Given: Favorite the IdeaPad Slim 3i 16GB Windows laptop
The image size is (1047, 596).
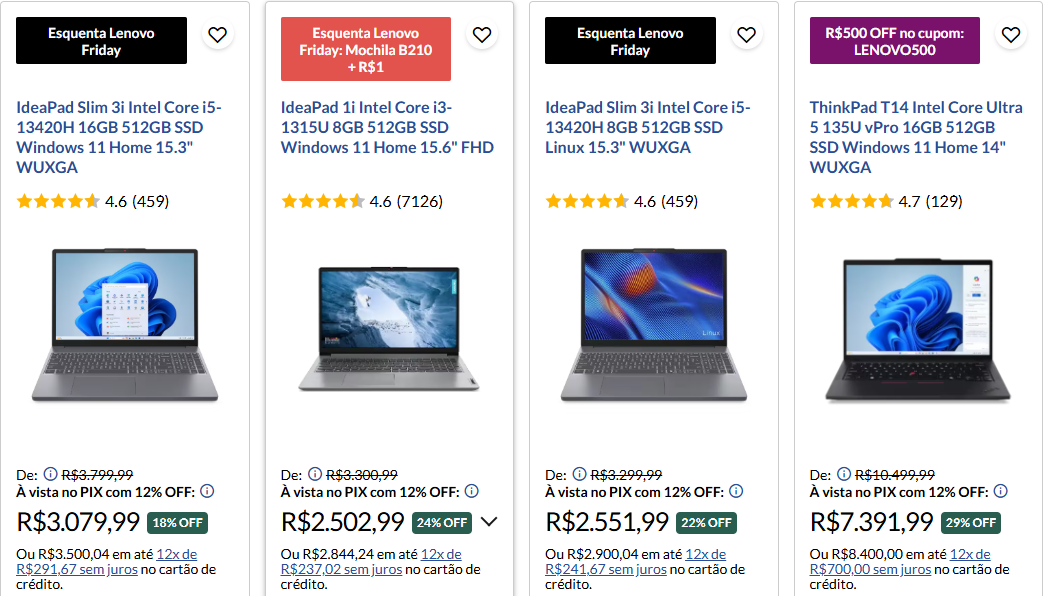Looking at the screenshot, I should pos(217,35).
